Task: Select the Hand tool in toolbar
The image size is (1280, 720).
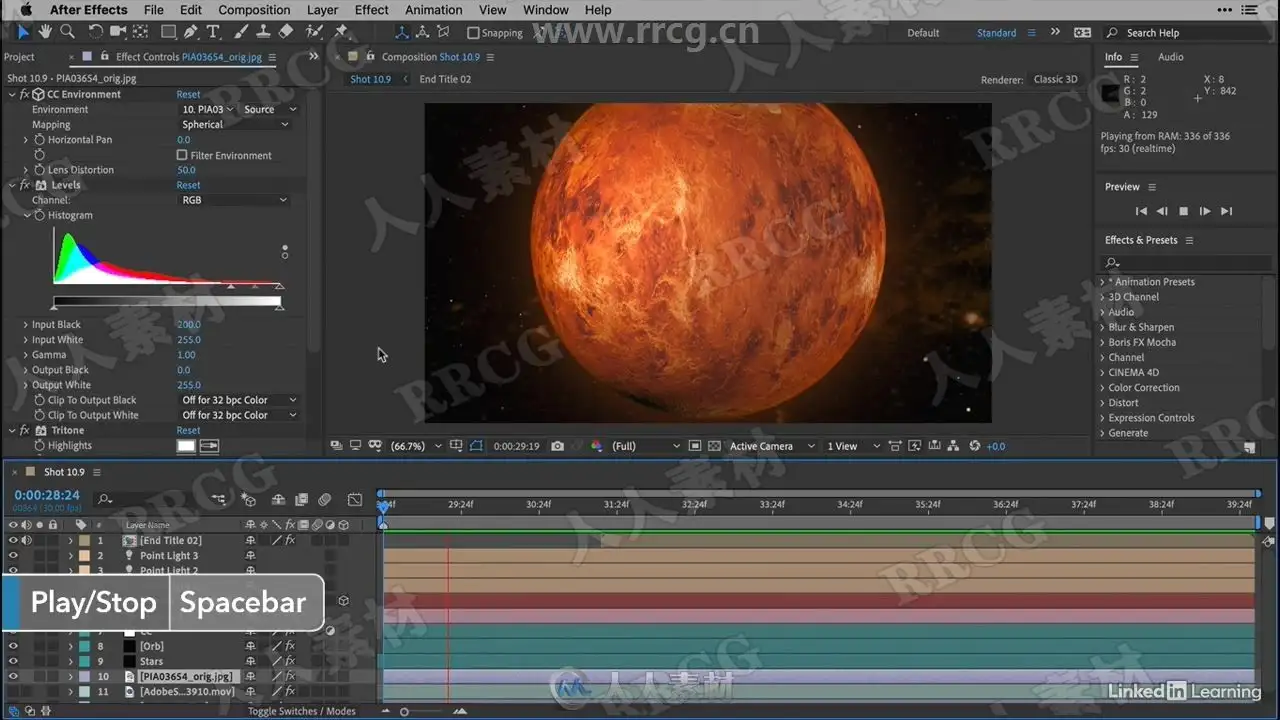Action: pyautogui.click(x=45, y=32)
